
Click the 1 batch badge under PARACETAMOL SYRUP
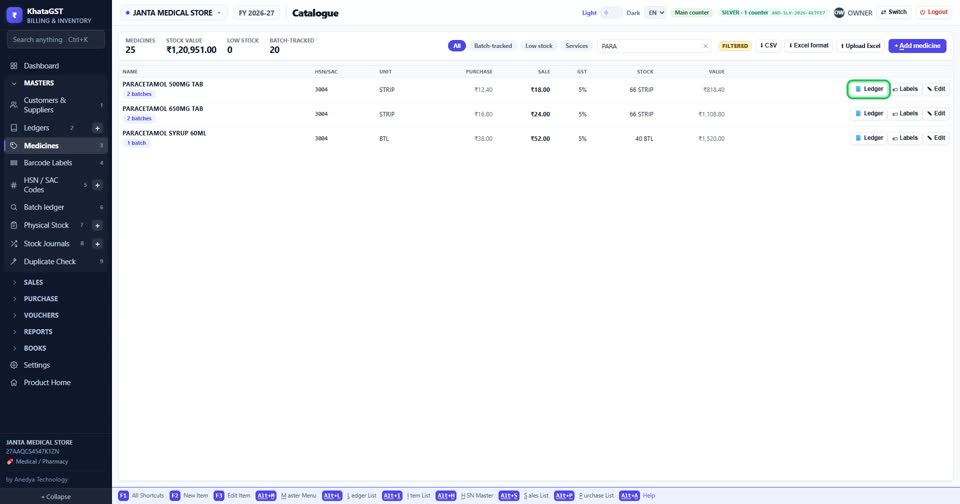[x=137, y=143]
